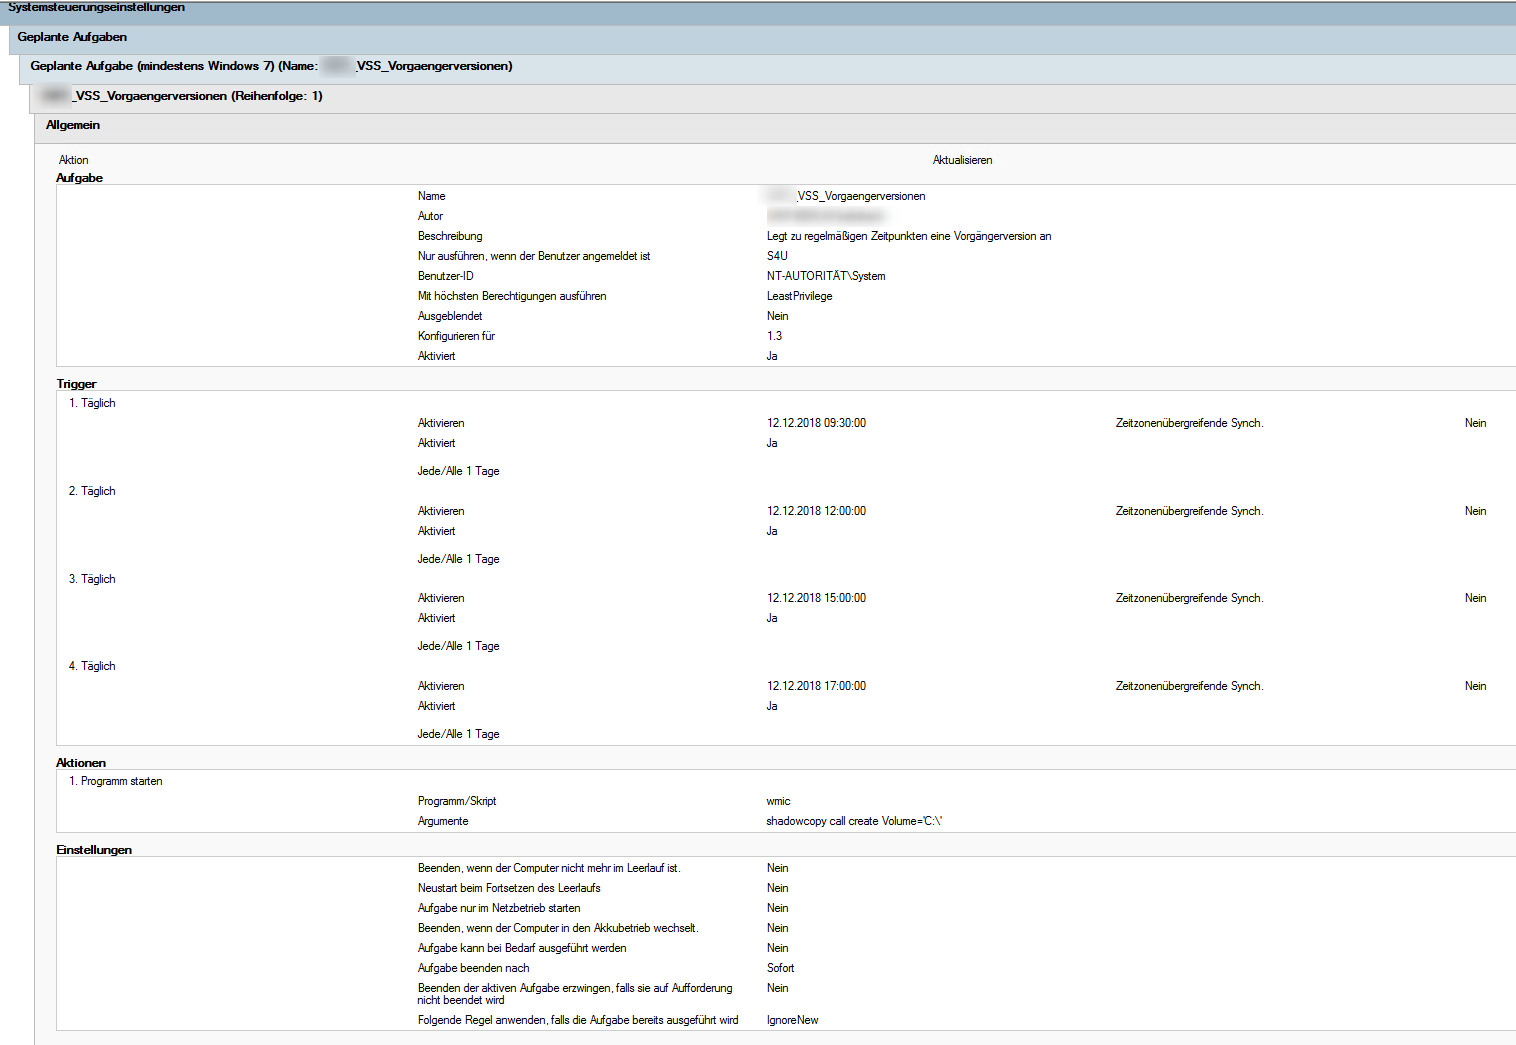1516x1045 pixels.
Task: Click the 12.12.2018 09:30:00 activation time
Action: pos(816,423)
